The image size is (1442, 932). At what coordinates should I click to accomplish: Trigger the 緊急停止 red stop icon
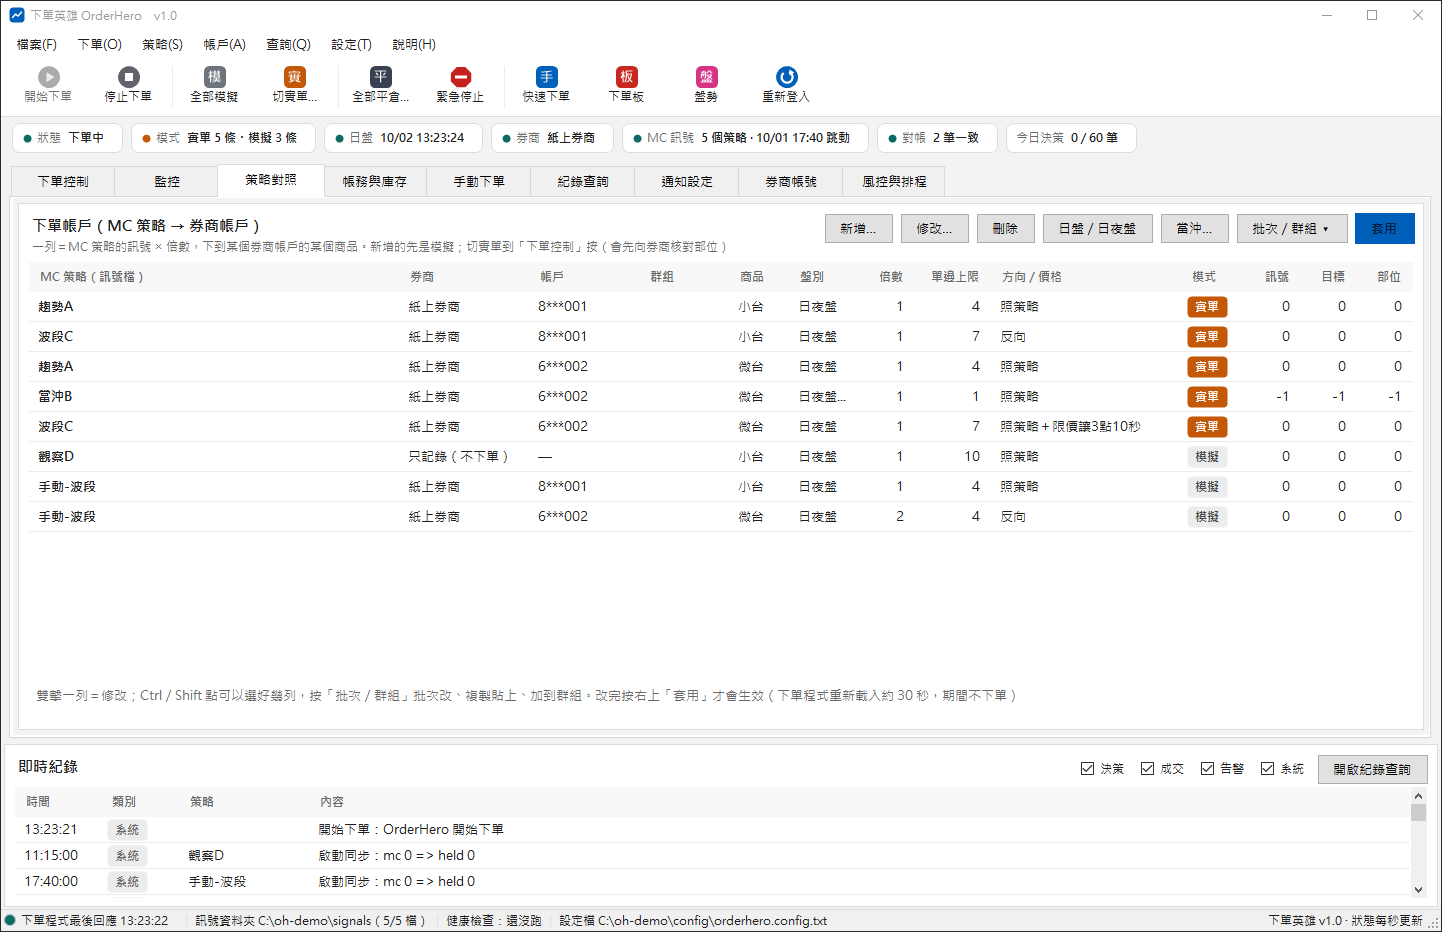point(461,77)
